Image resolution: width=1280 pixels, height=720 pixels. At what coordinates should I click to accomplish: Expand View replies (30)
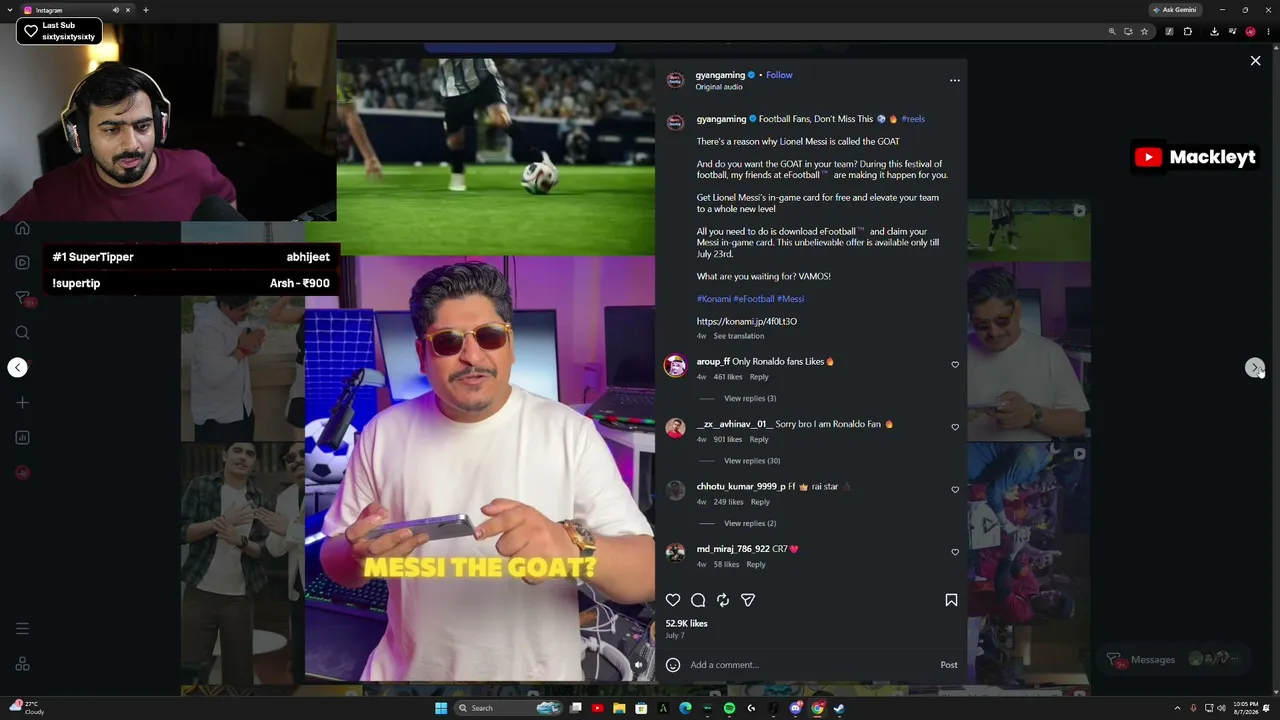tap(752, 461)
